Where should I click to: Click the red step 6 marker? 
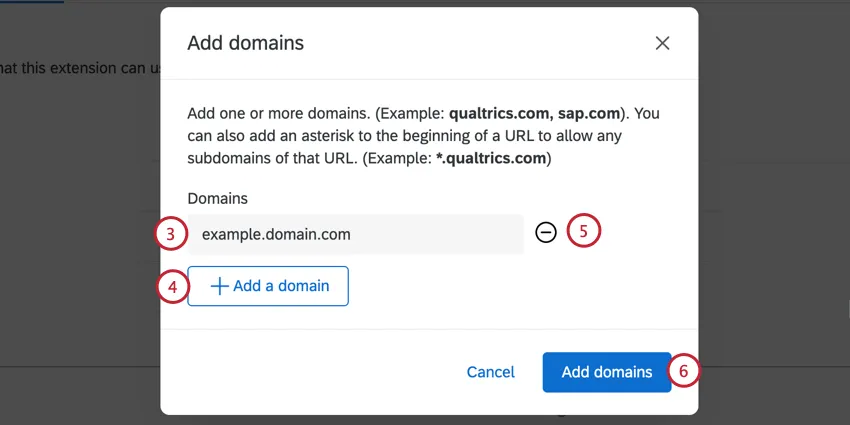[x=683, y=371]
